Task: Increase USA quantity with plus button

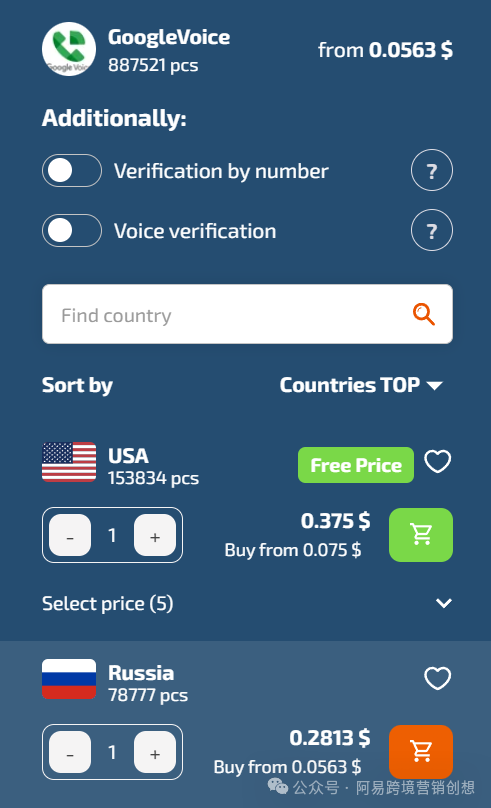Action: point(155,535)
